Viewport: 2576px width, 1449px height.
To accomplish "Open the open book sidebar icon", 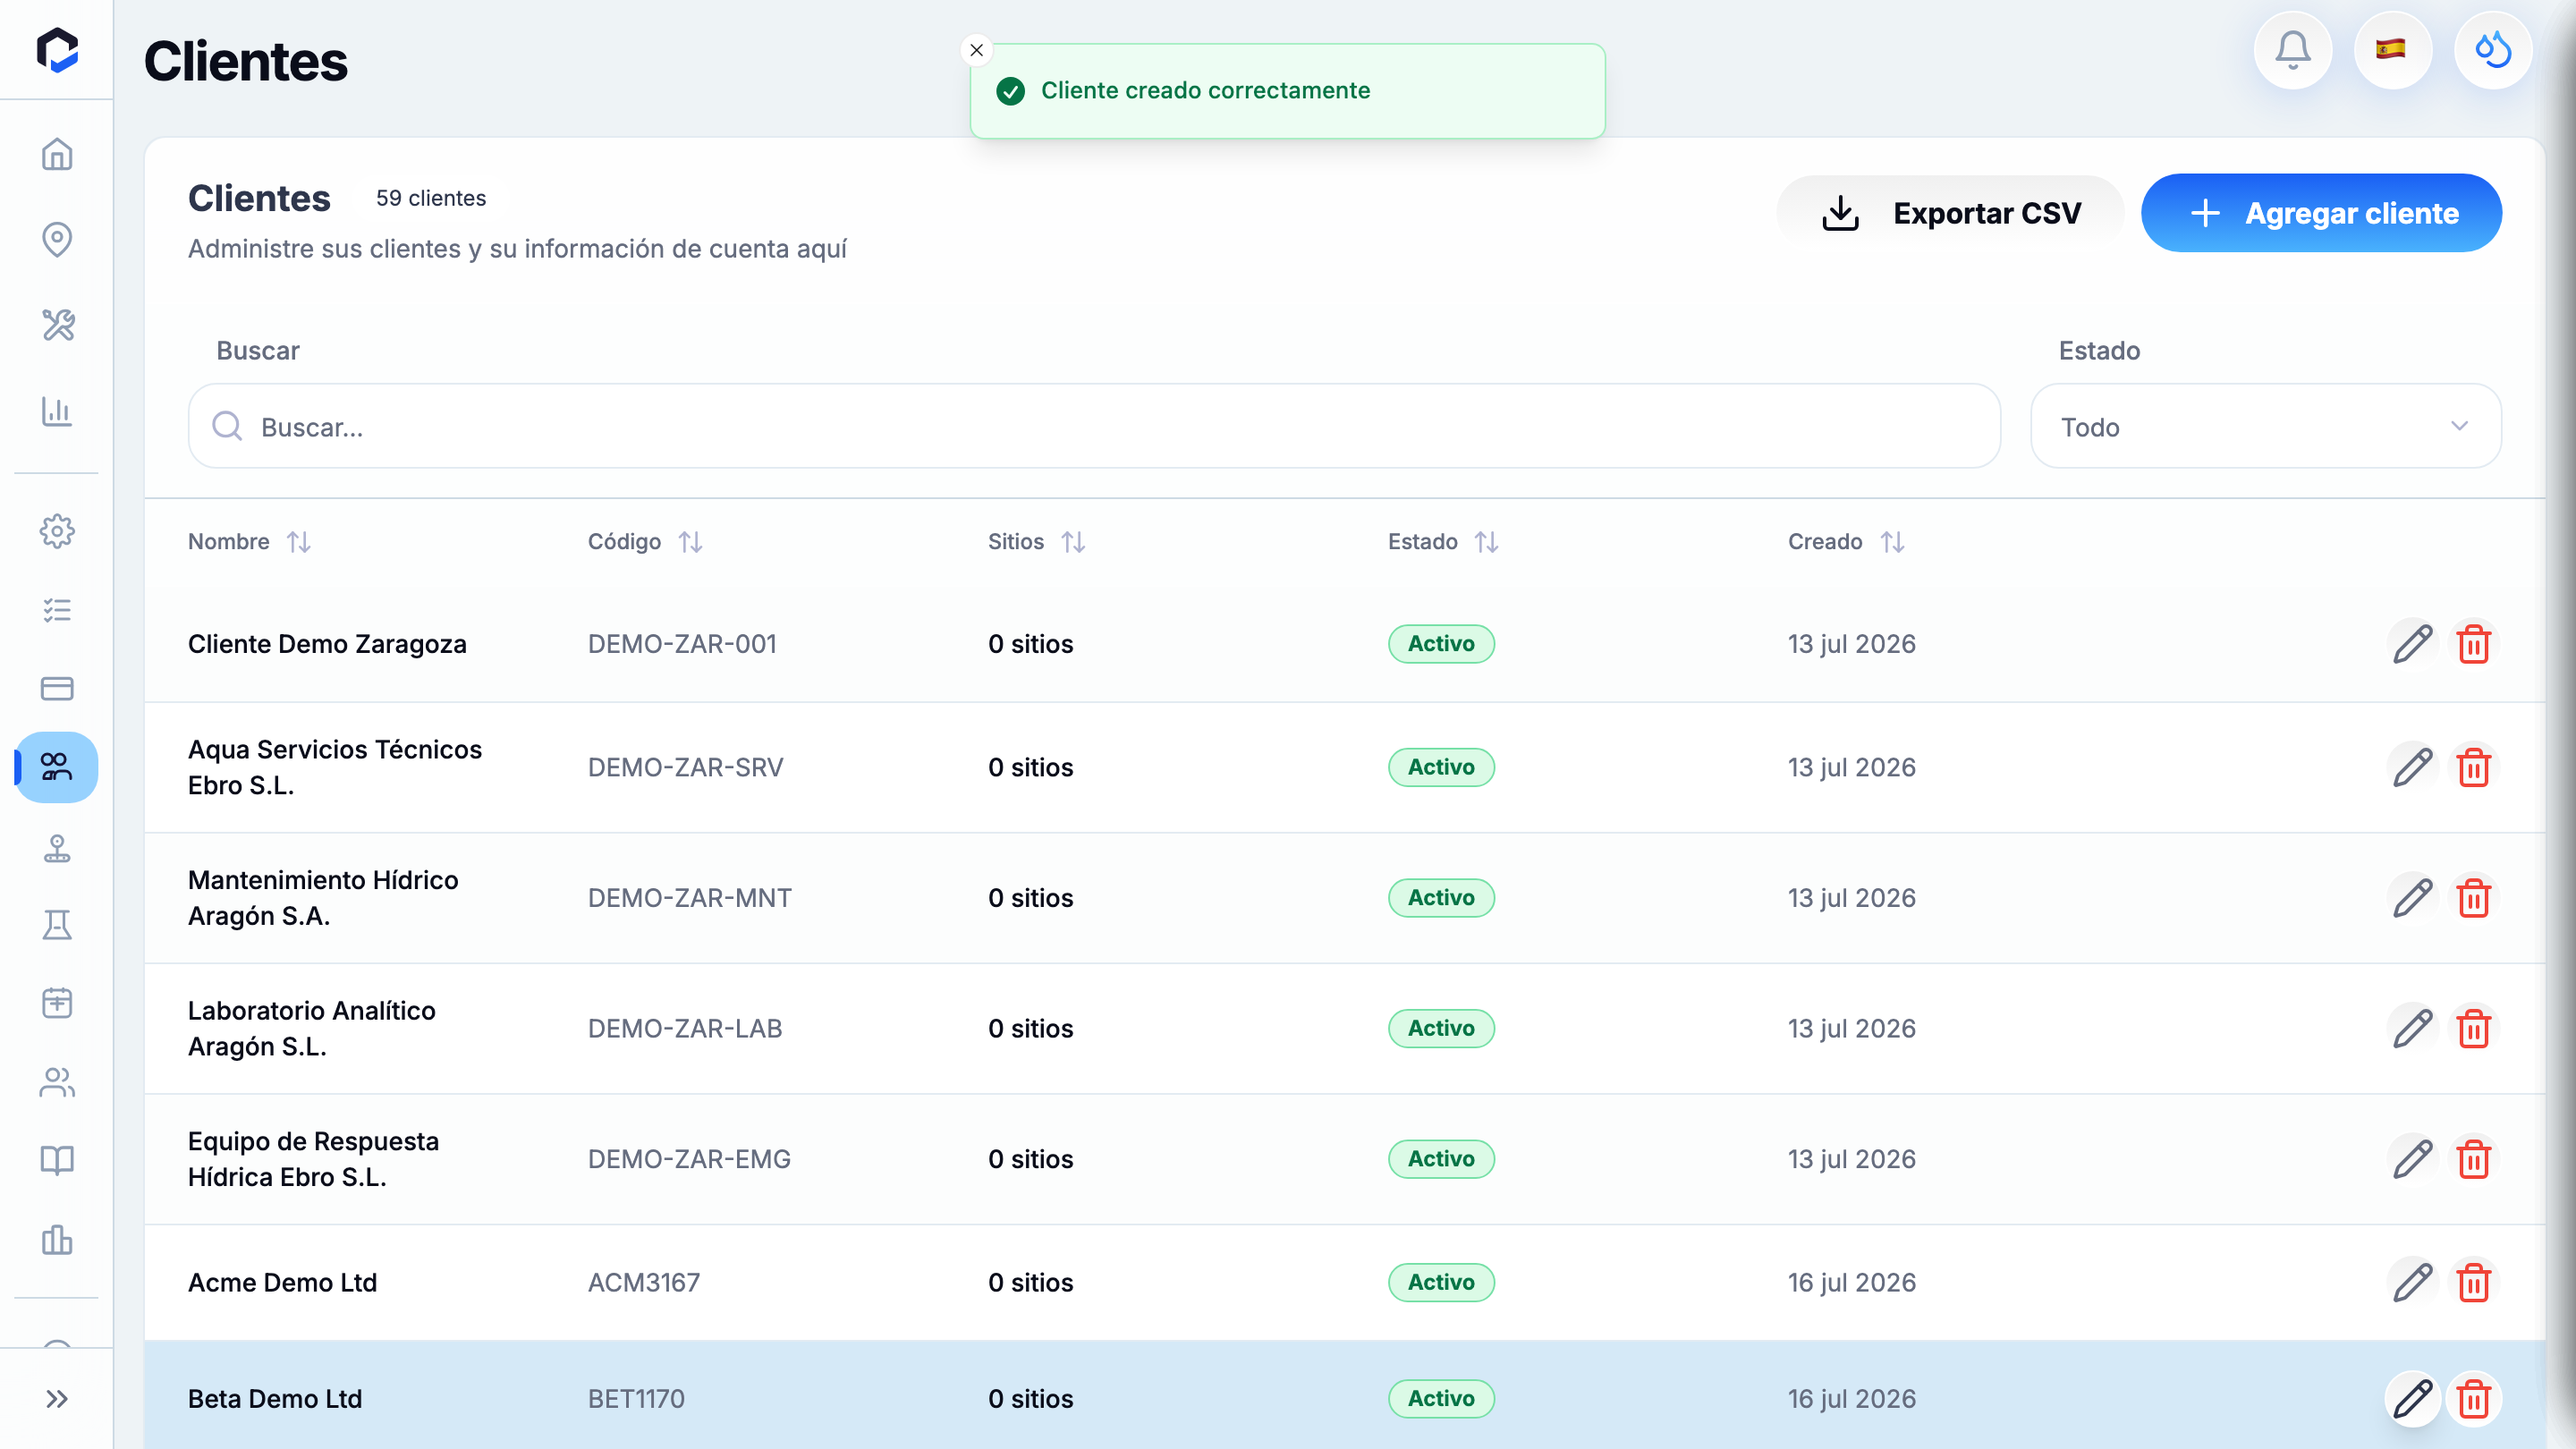I will pos(57,1160).
